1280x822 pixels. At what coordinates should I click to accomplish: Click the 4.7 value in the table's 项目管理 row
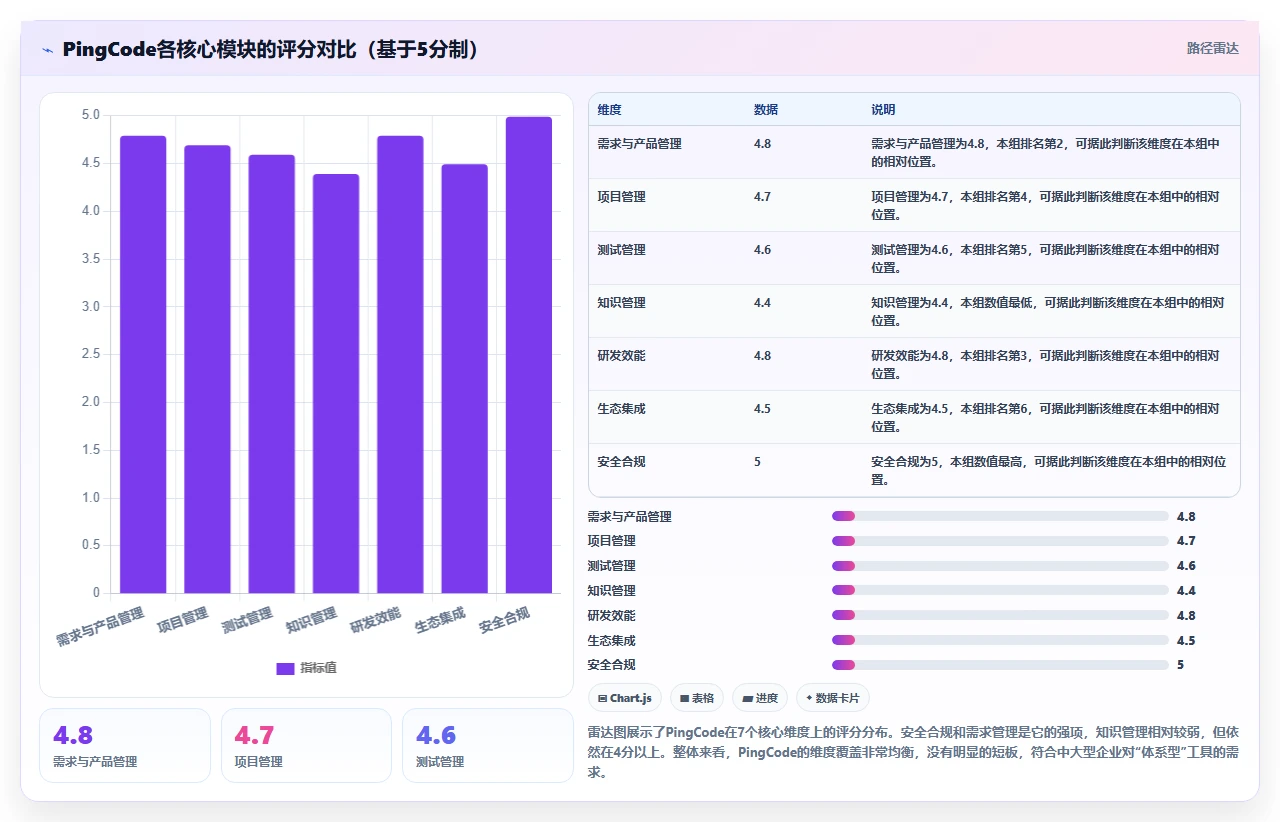tap(762, 197)
